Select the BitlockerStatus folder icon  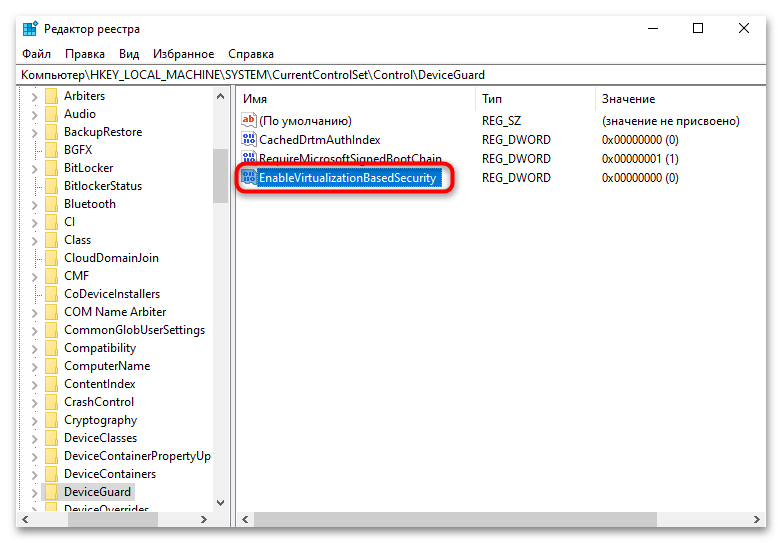pos(51,185)
